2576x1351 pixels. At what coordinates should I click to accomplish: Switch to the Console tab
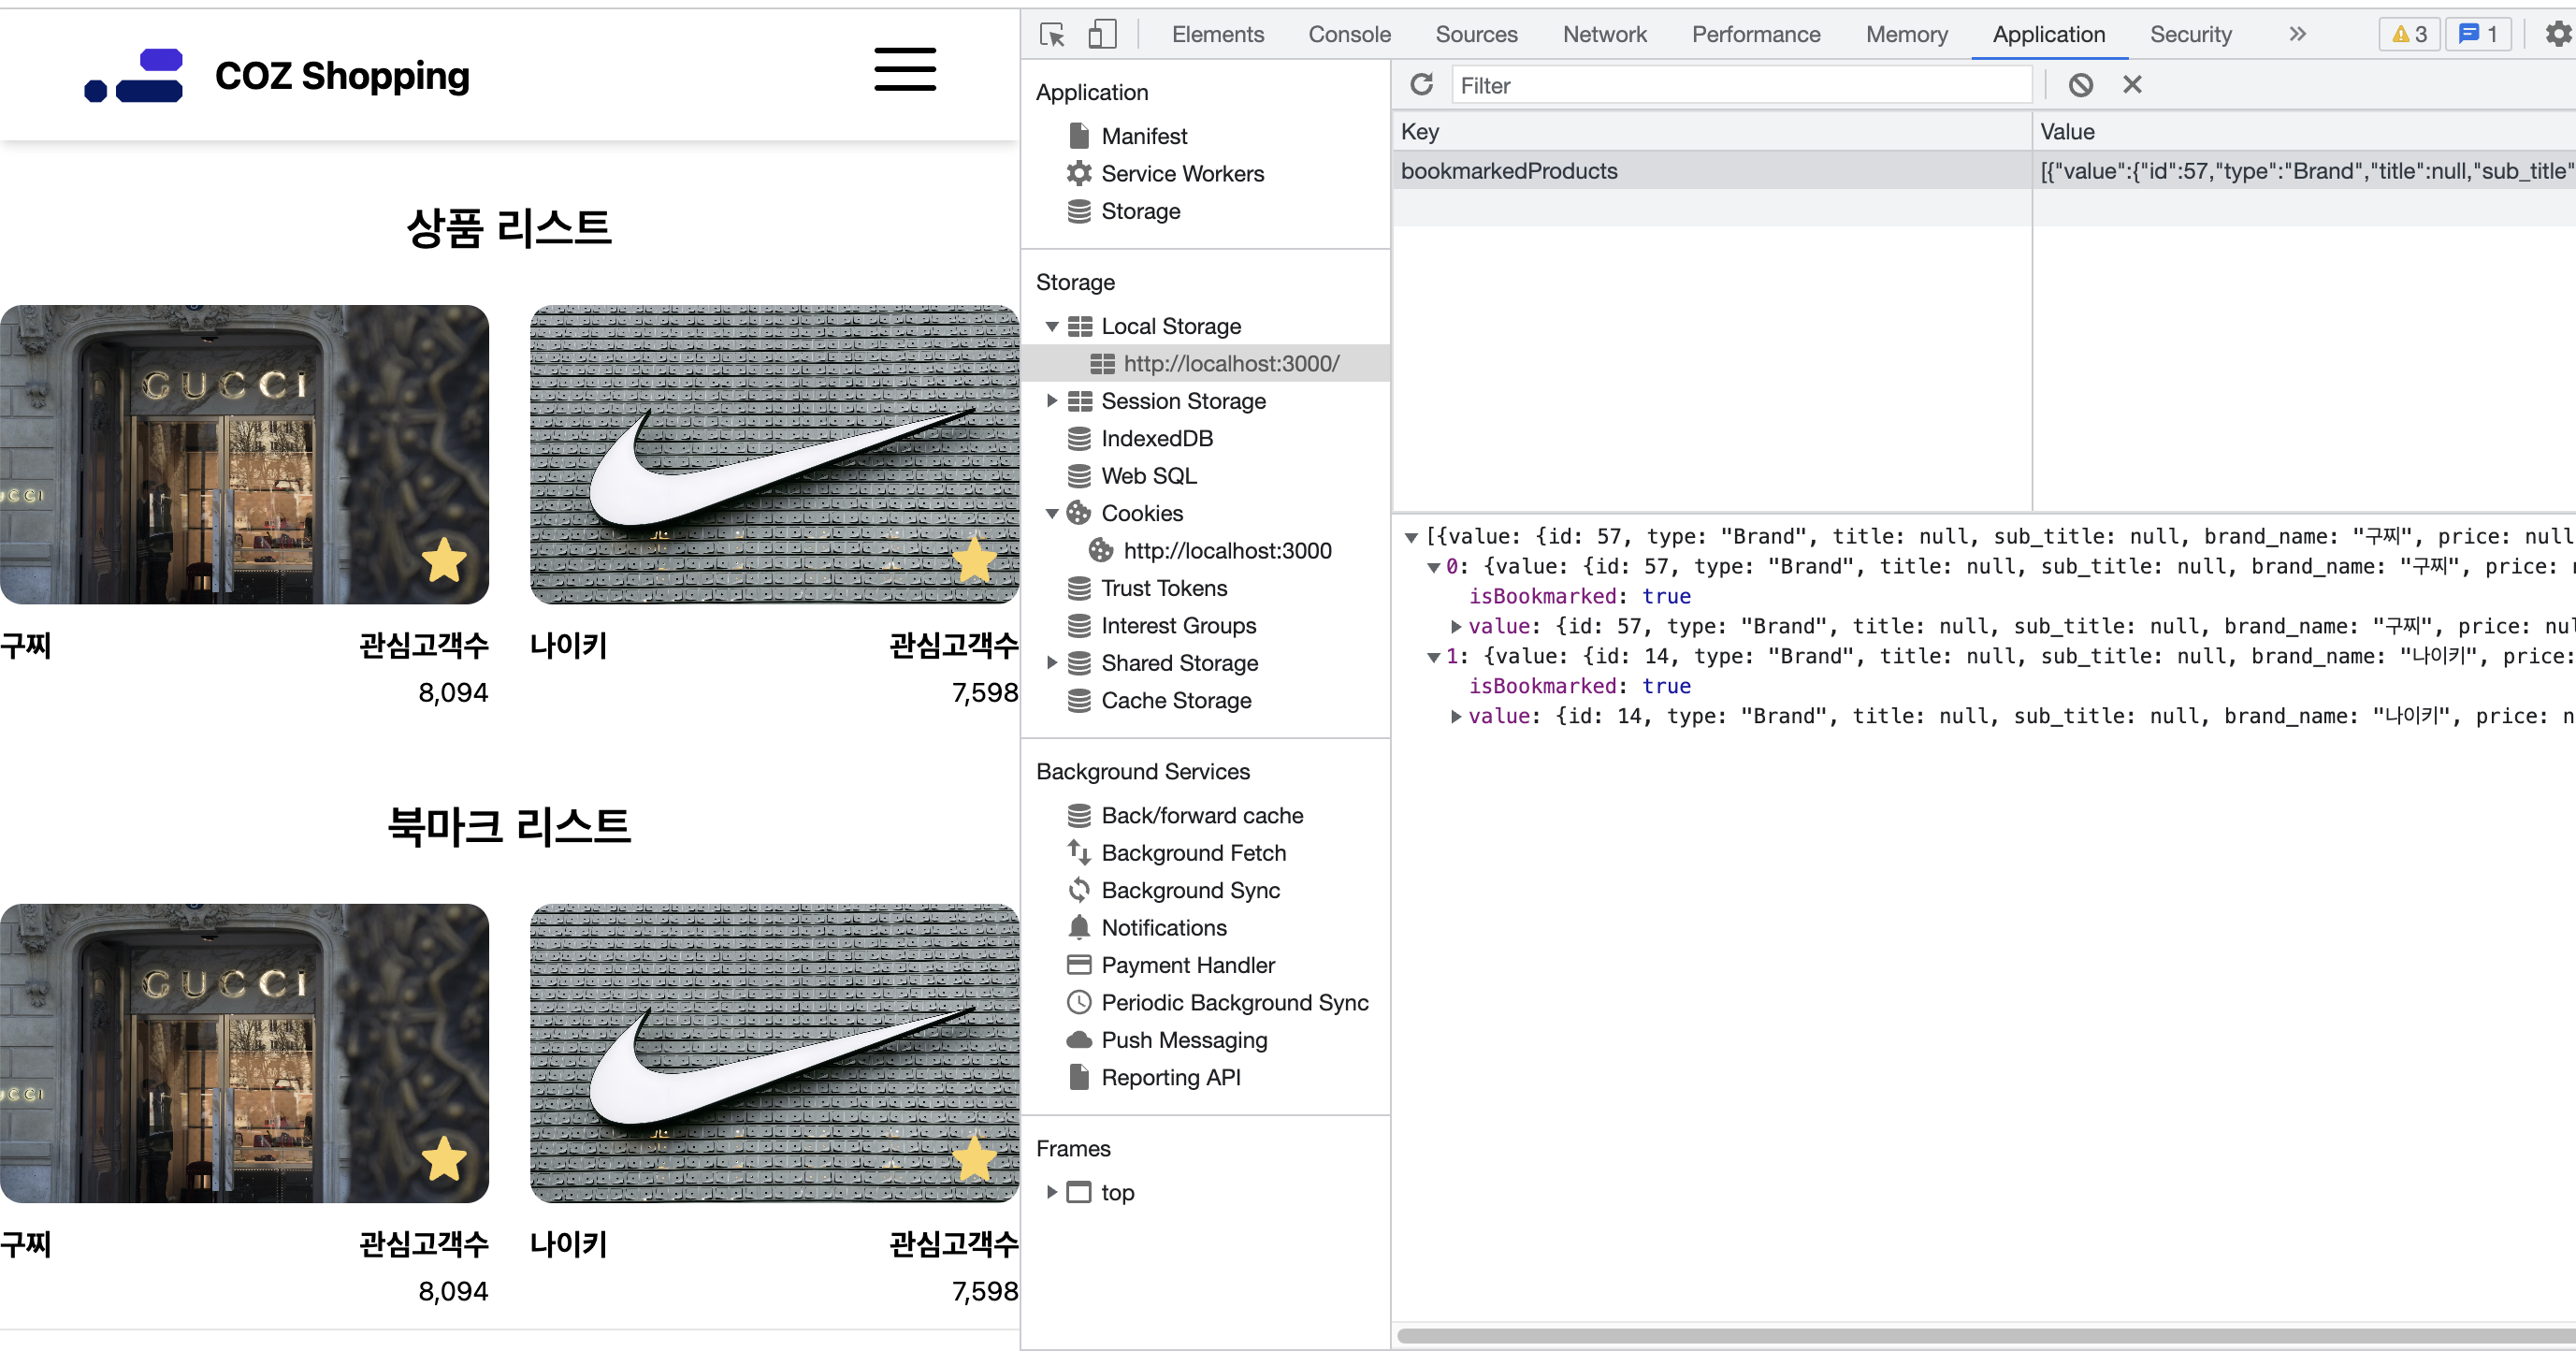point(1349,34)
